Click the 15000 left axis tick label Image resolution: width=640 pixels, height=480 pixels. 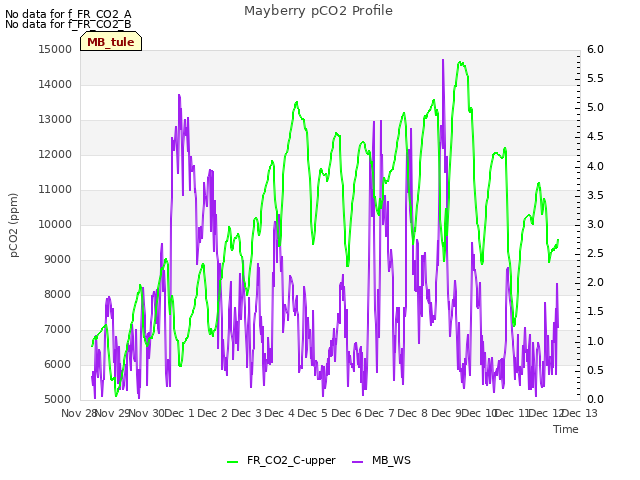[x=55, y=49]
